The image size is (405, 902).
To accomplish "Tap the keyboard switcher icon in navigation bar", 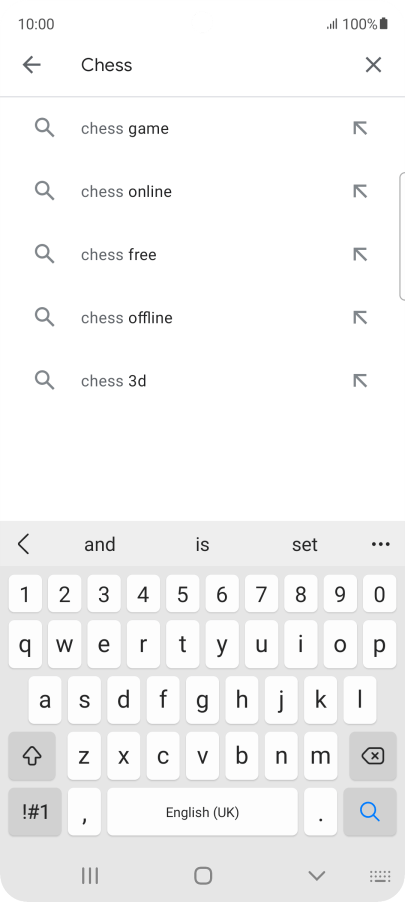I will point(380,876).
